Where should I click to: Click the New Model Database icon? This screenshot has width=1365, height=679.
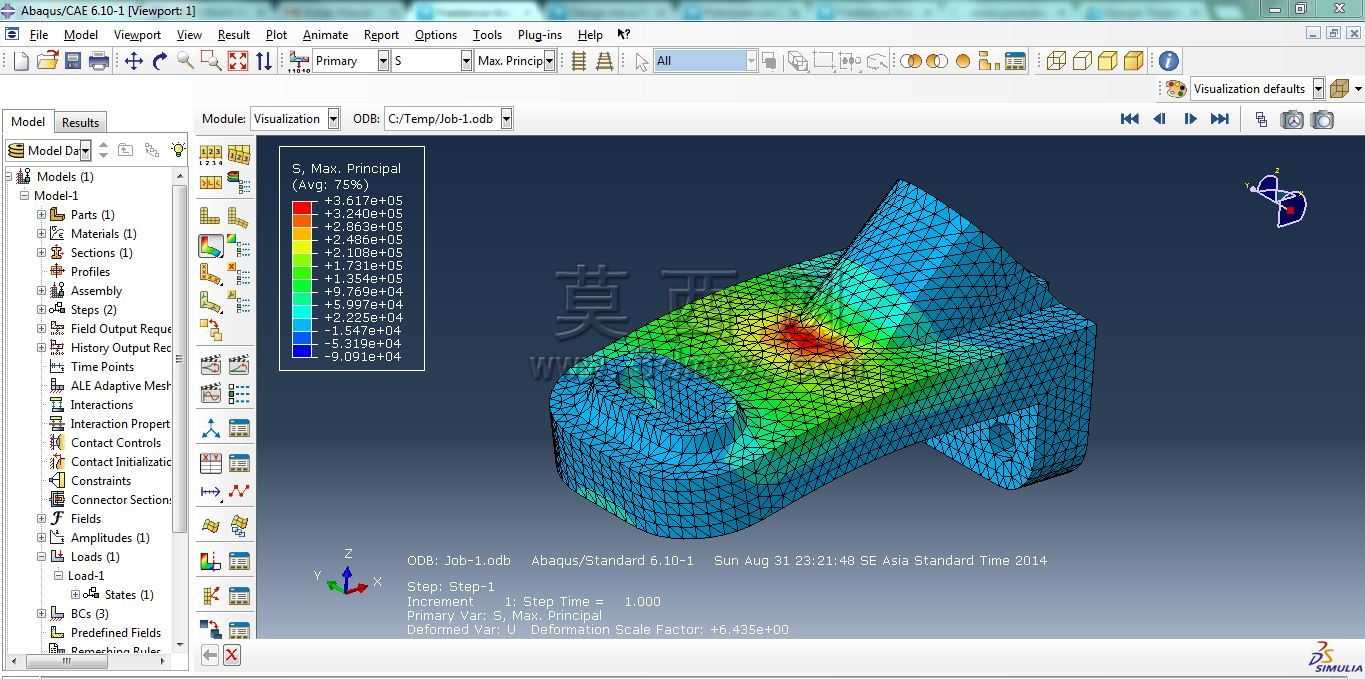(21, 61)
